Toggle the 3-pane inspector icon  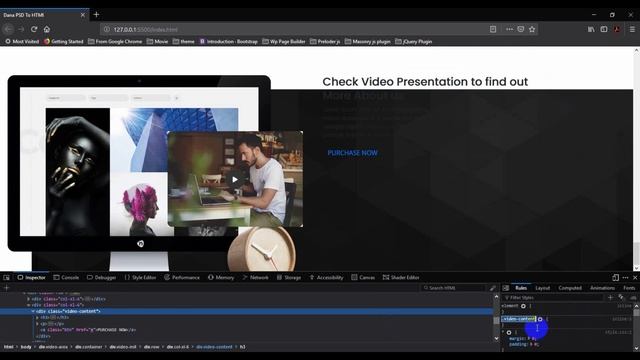coord(506,288)
